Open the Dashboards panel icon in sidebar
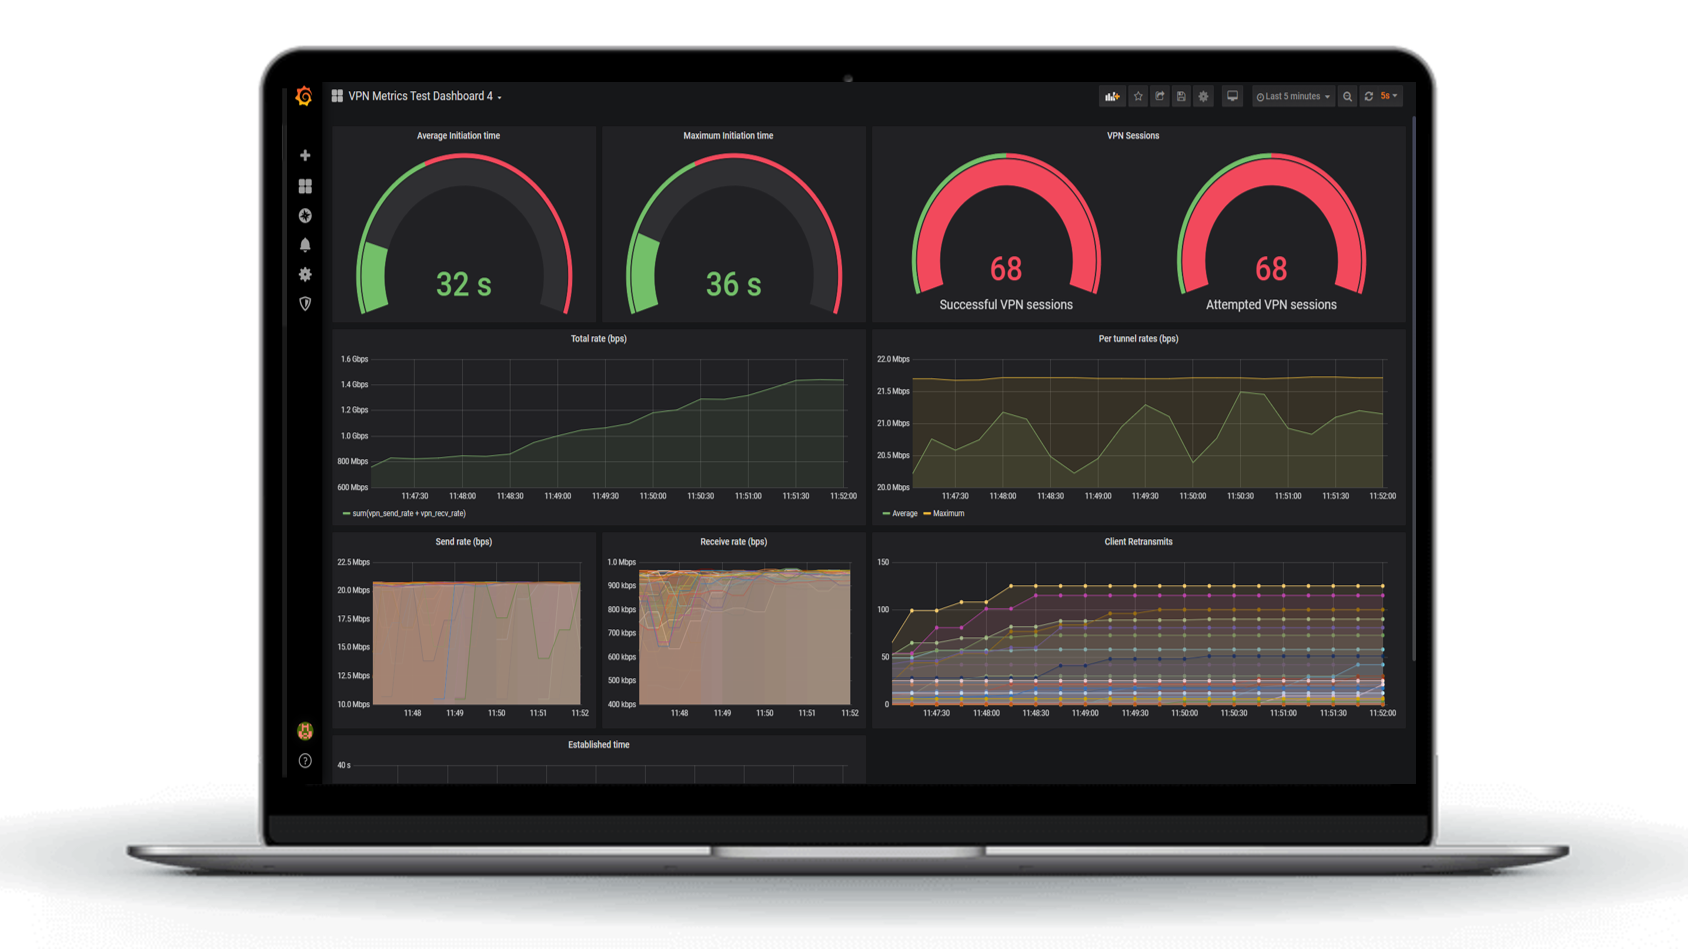The image size is (1688, 949). pos(304,185)
